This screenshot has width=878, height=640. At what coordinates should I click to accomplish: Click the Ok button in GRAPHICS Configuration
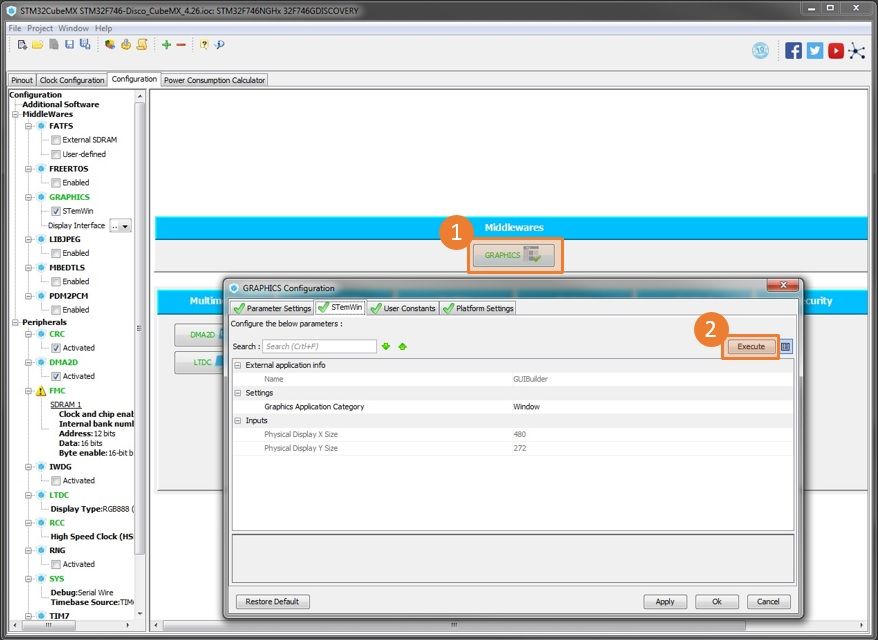pyautogui.click(x=717, y=601)
